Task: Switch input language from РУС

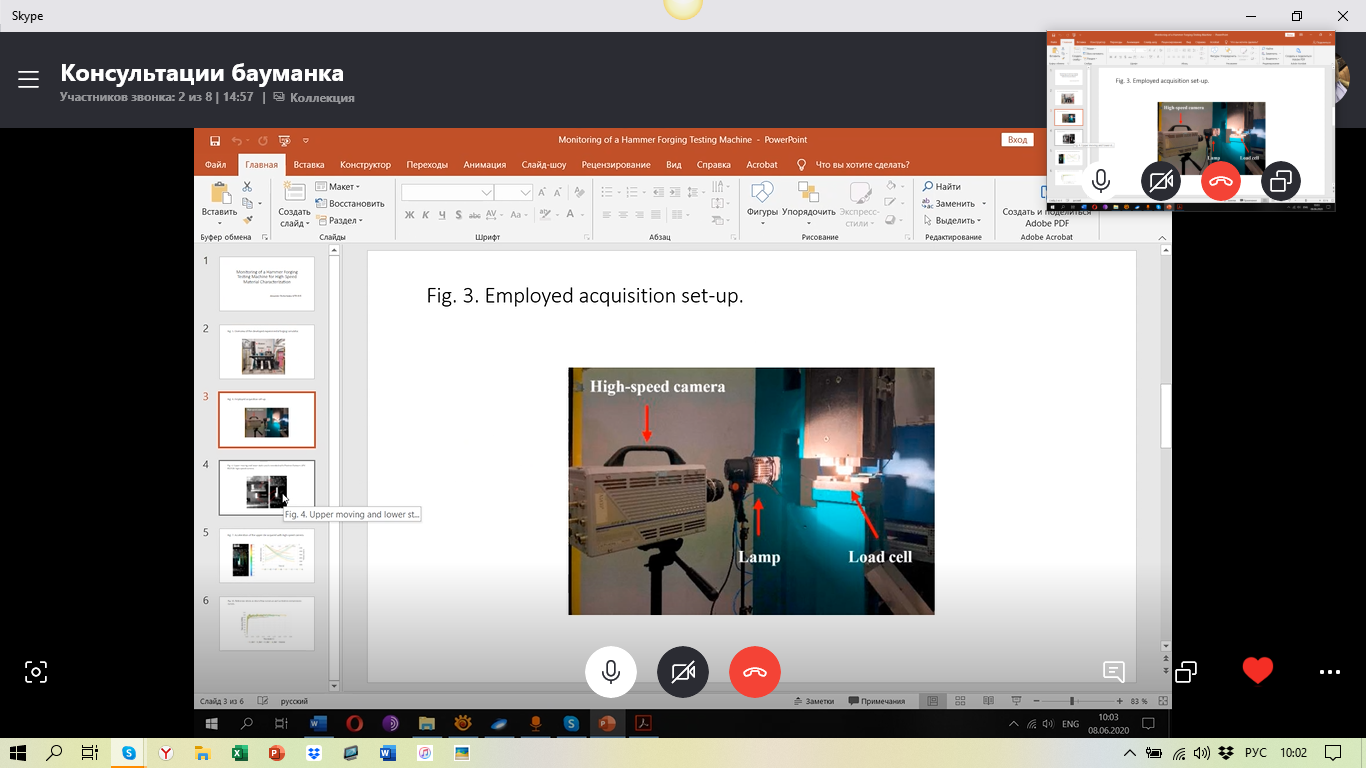Action: [x=1254, y=753]
